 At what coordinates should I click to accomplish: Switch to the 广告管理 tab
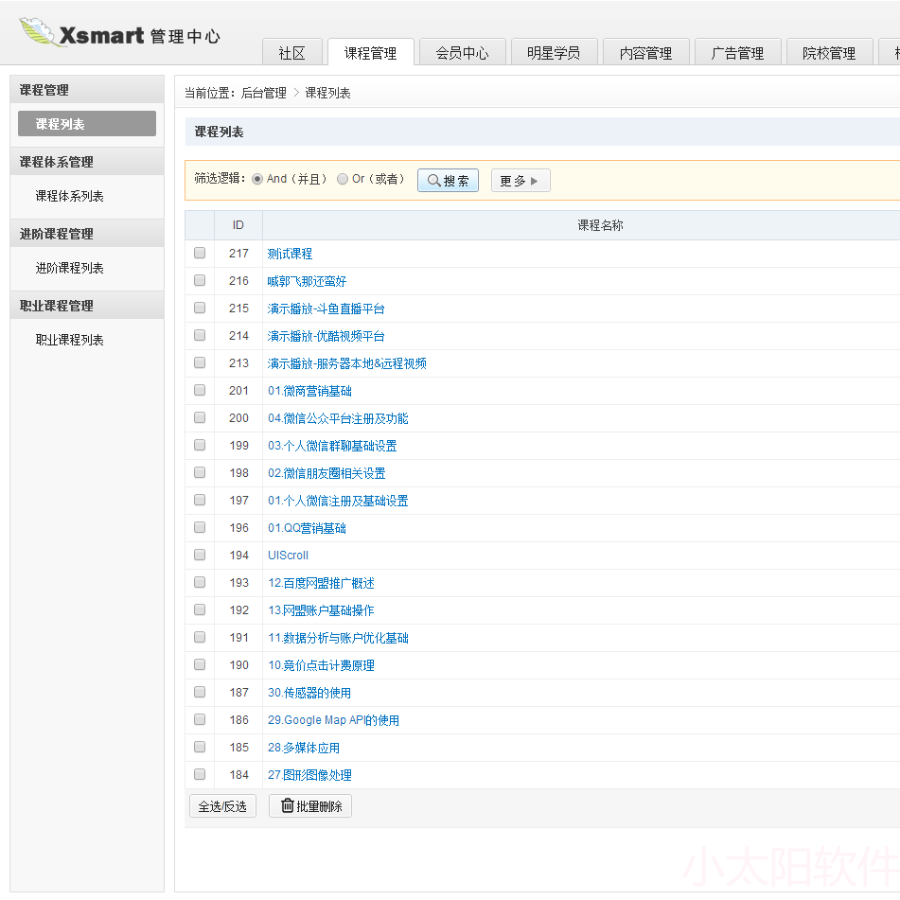tap(738, 52)
